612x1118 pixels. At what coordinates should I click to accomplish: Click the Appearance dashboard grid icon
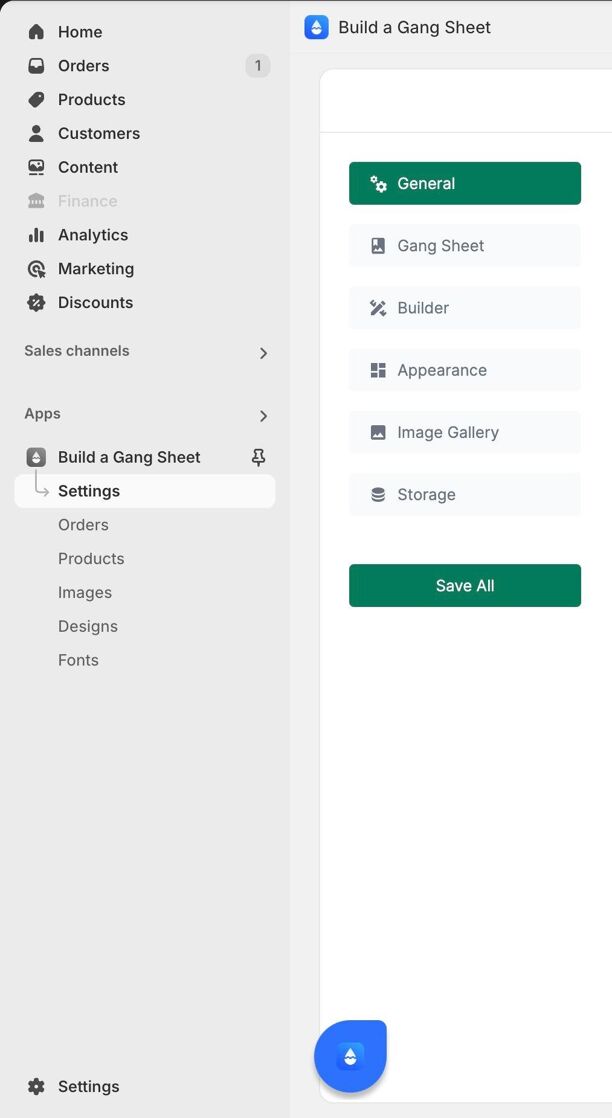point(378,370)
